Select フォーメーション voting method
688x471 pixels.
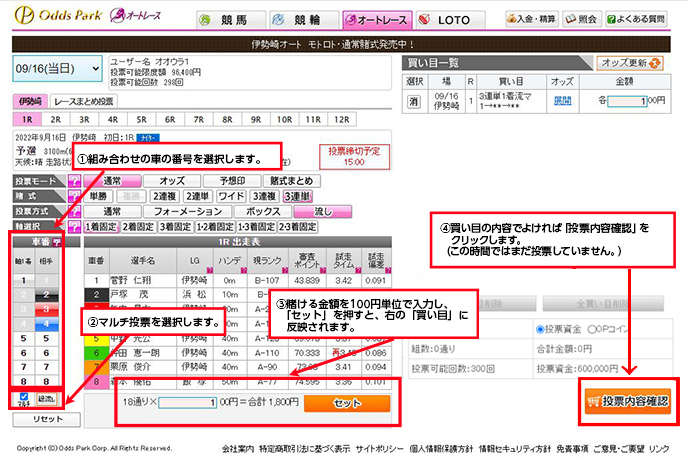point(188,212)
